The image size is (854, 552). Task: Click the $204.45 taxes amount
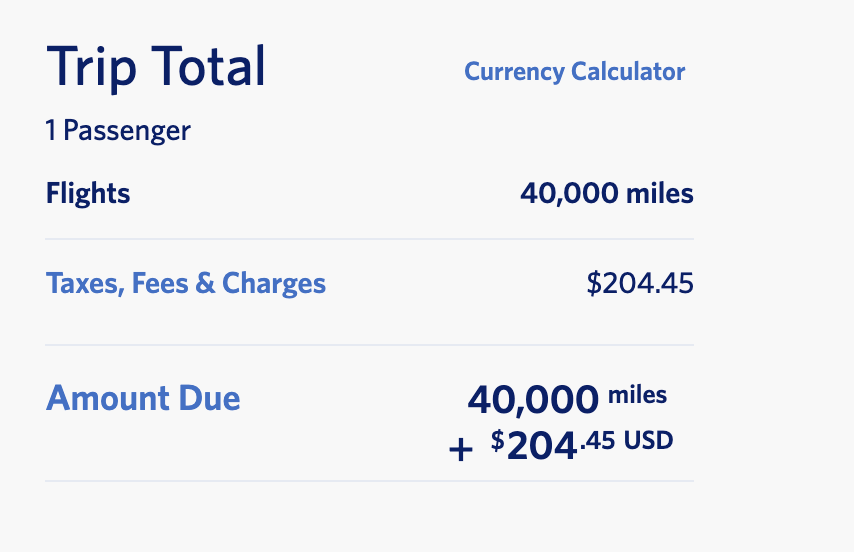[x=640, y=283]
